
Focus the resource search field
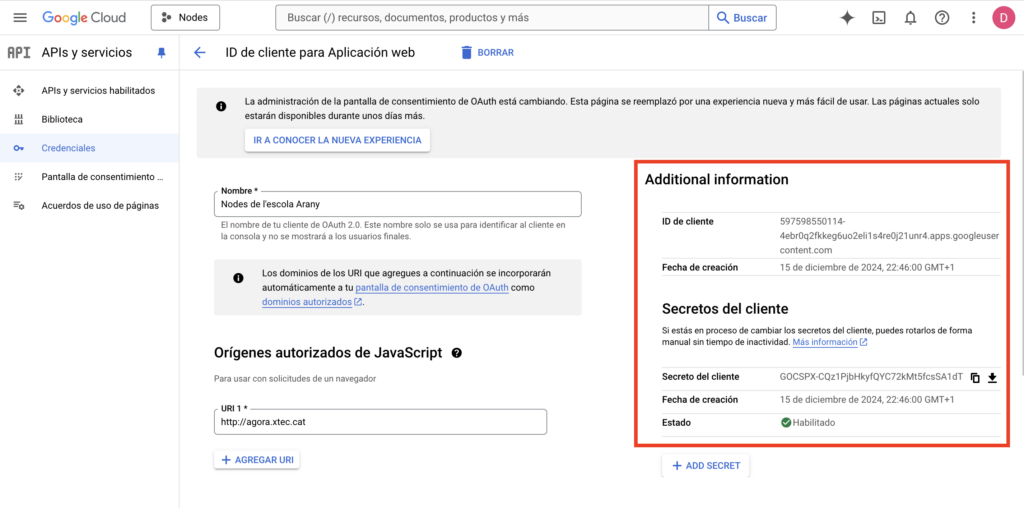[492, 18]
